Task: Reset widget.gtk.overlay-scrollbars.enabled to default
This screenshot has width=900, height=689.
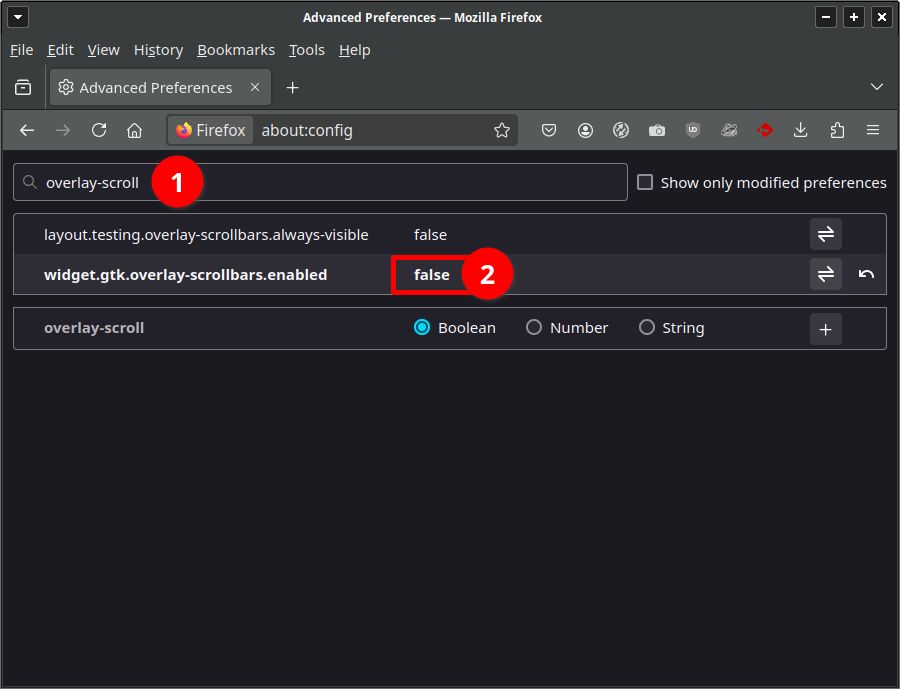Action: point(866,274)
